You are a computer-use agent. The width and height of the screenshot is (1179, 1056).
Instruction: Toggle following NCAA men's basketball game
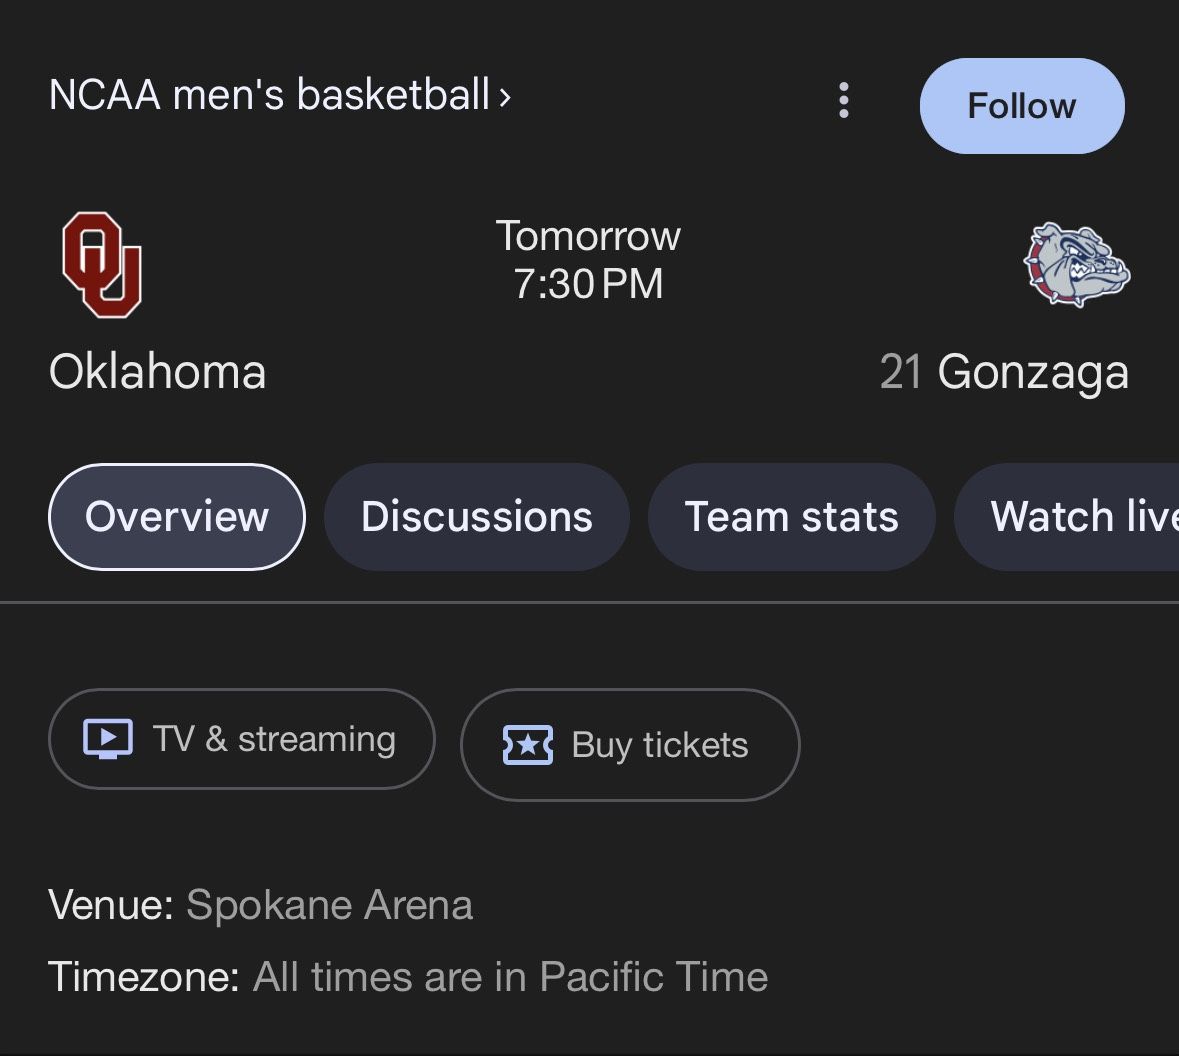pos(1021,105)
